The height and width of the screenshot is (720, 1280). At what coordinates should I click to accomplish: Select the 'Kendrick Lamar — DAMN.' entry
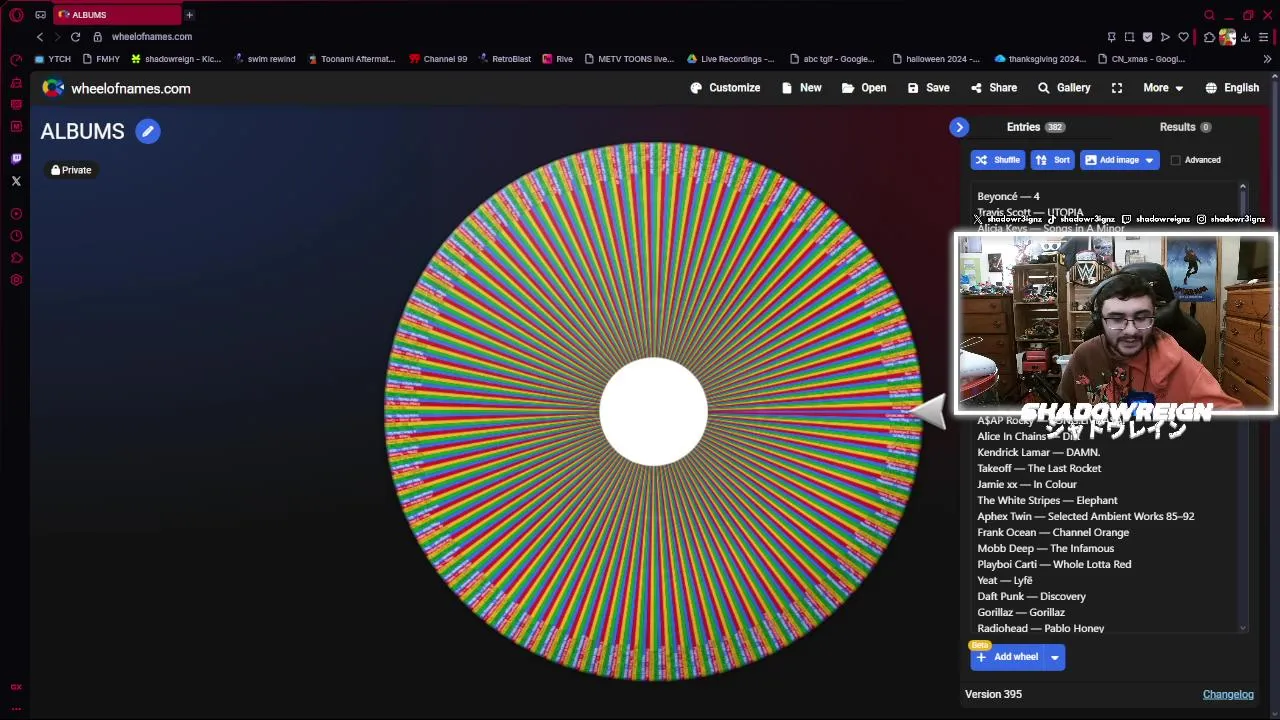[x=1038, y=452]
